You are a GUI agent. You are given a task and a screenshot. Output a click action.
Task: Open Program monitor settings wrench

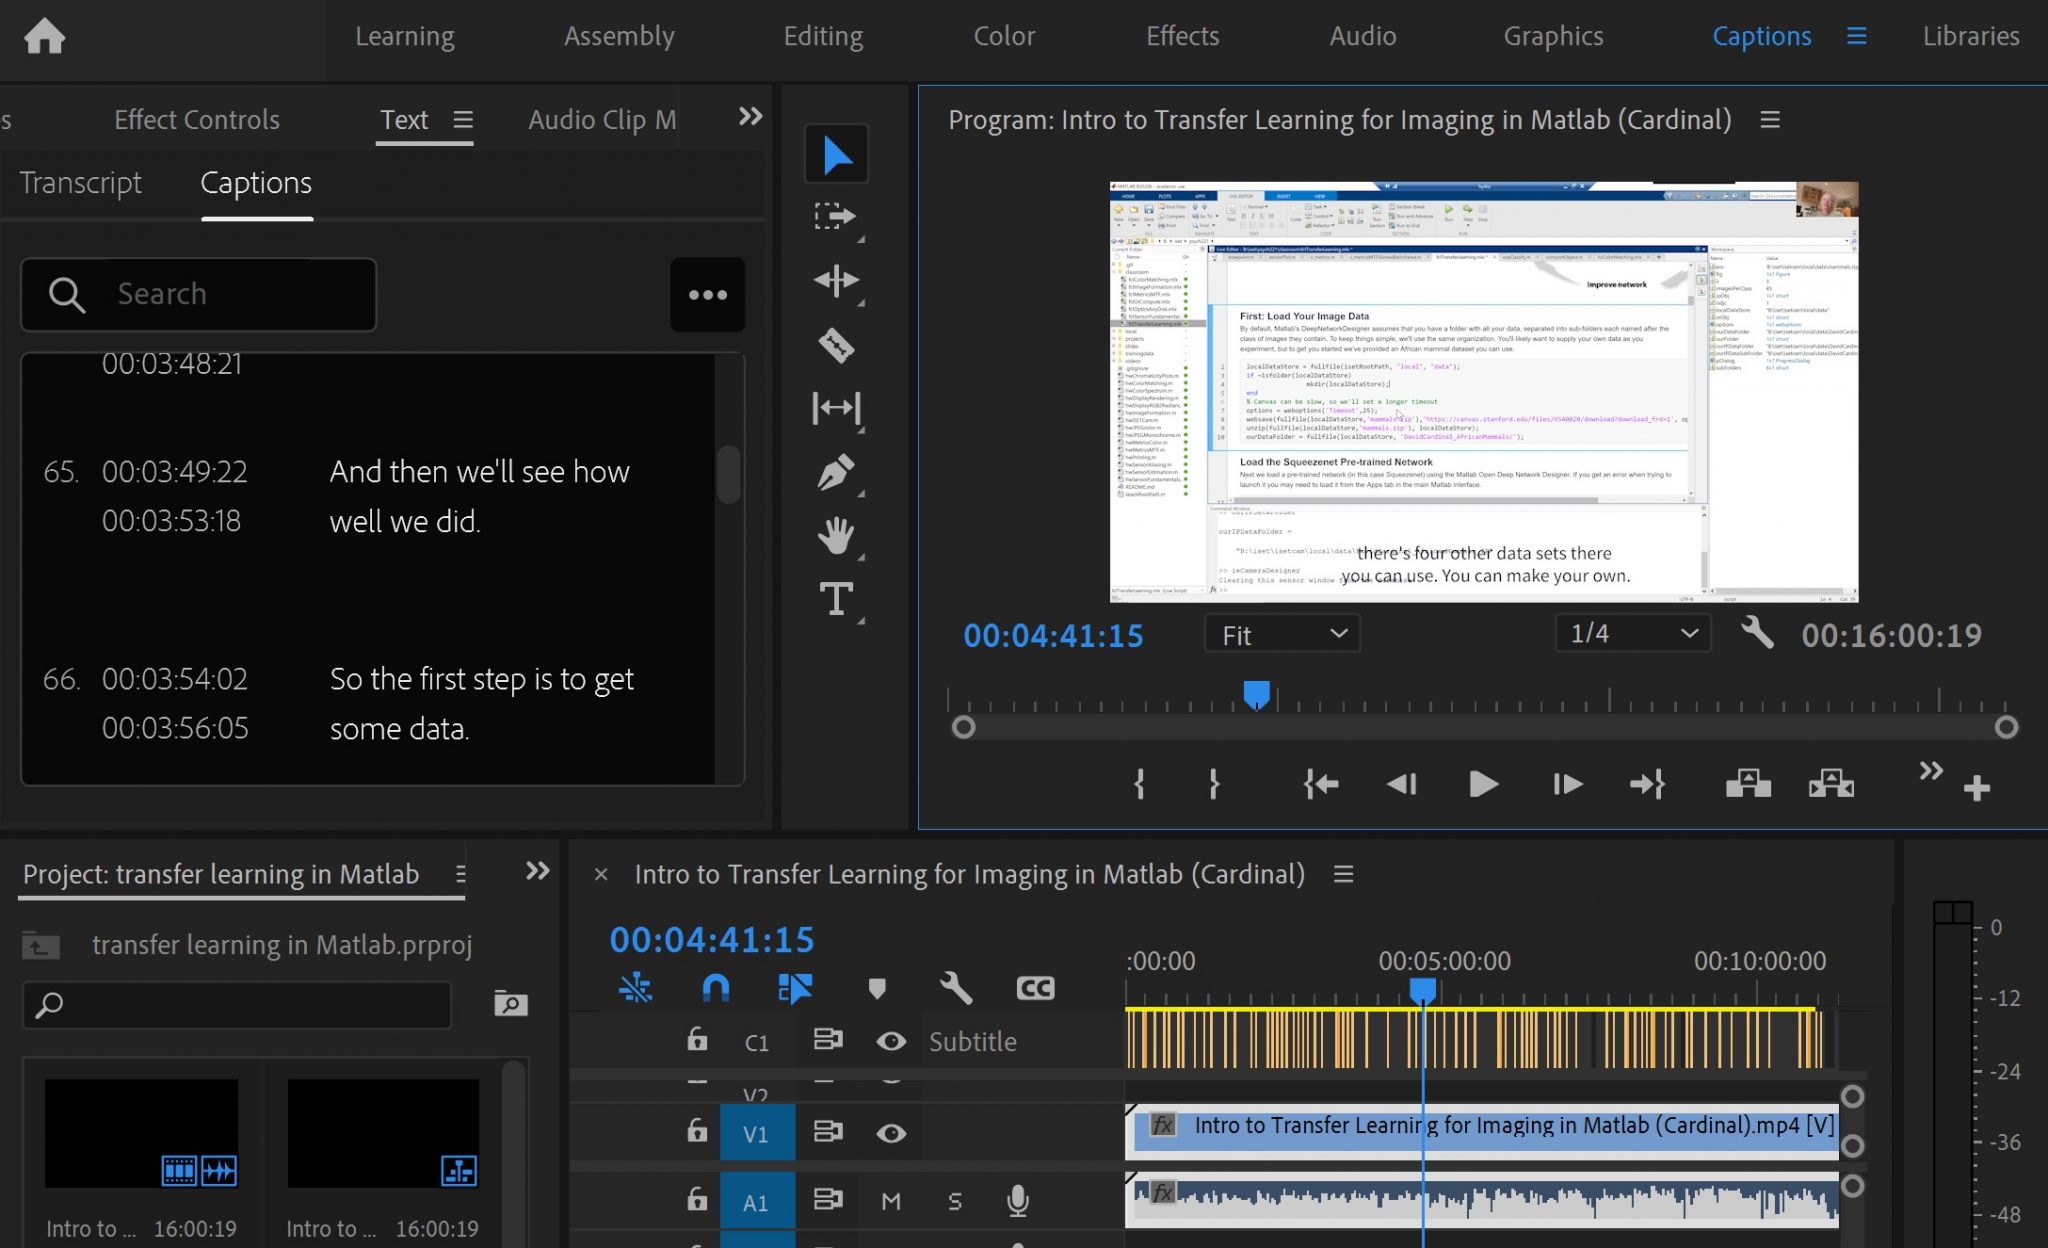coord(1757,634)
